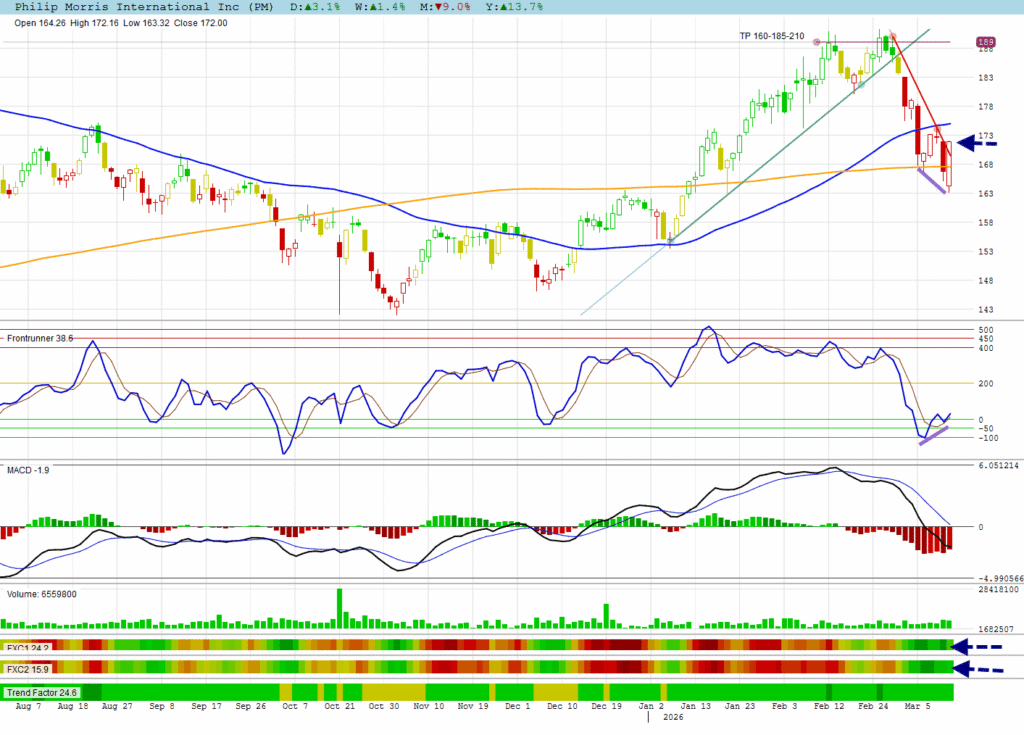Click the red 189 price tag on the axis
Image resolution: width=1024 pixels, height=735 pixels.
985,43
